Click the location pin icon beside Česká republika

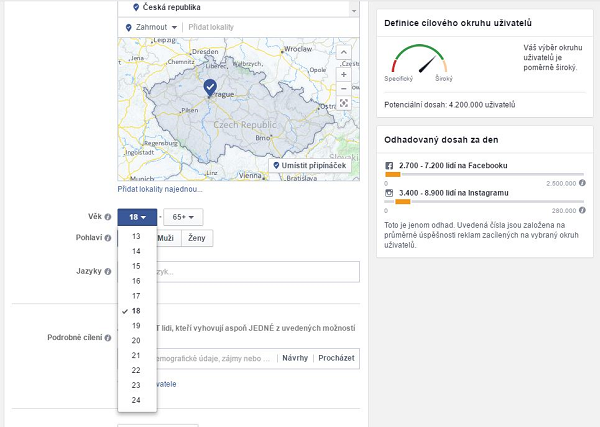136,7
